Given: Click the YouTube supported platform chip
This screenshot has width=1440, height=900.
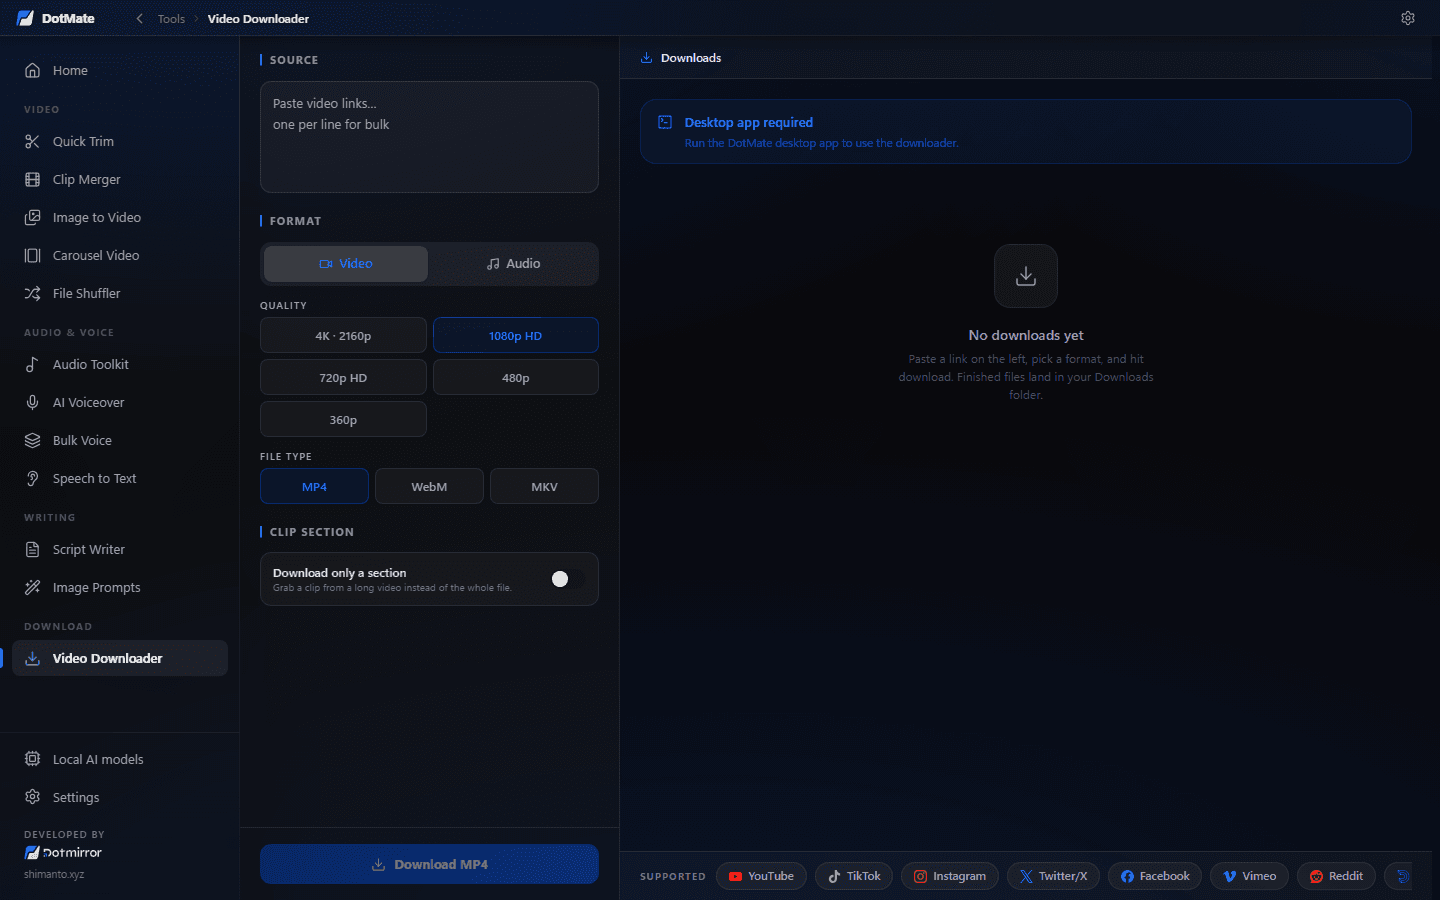Looking at the screenshot, I should (x=761, y=876).
